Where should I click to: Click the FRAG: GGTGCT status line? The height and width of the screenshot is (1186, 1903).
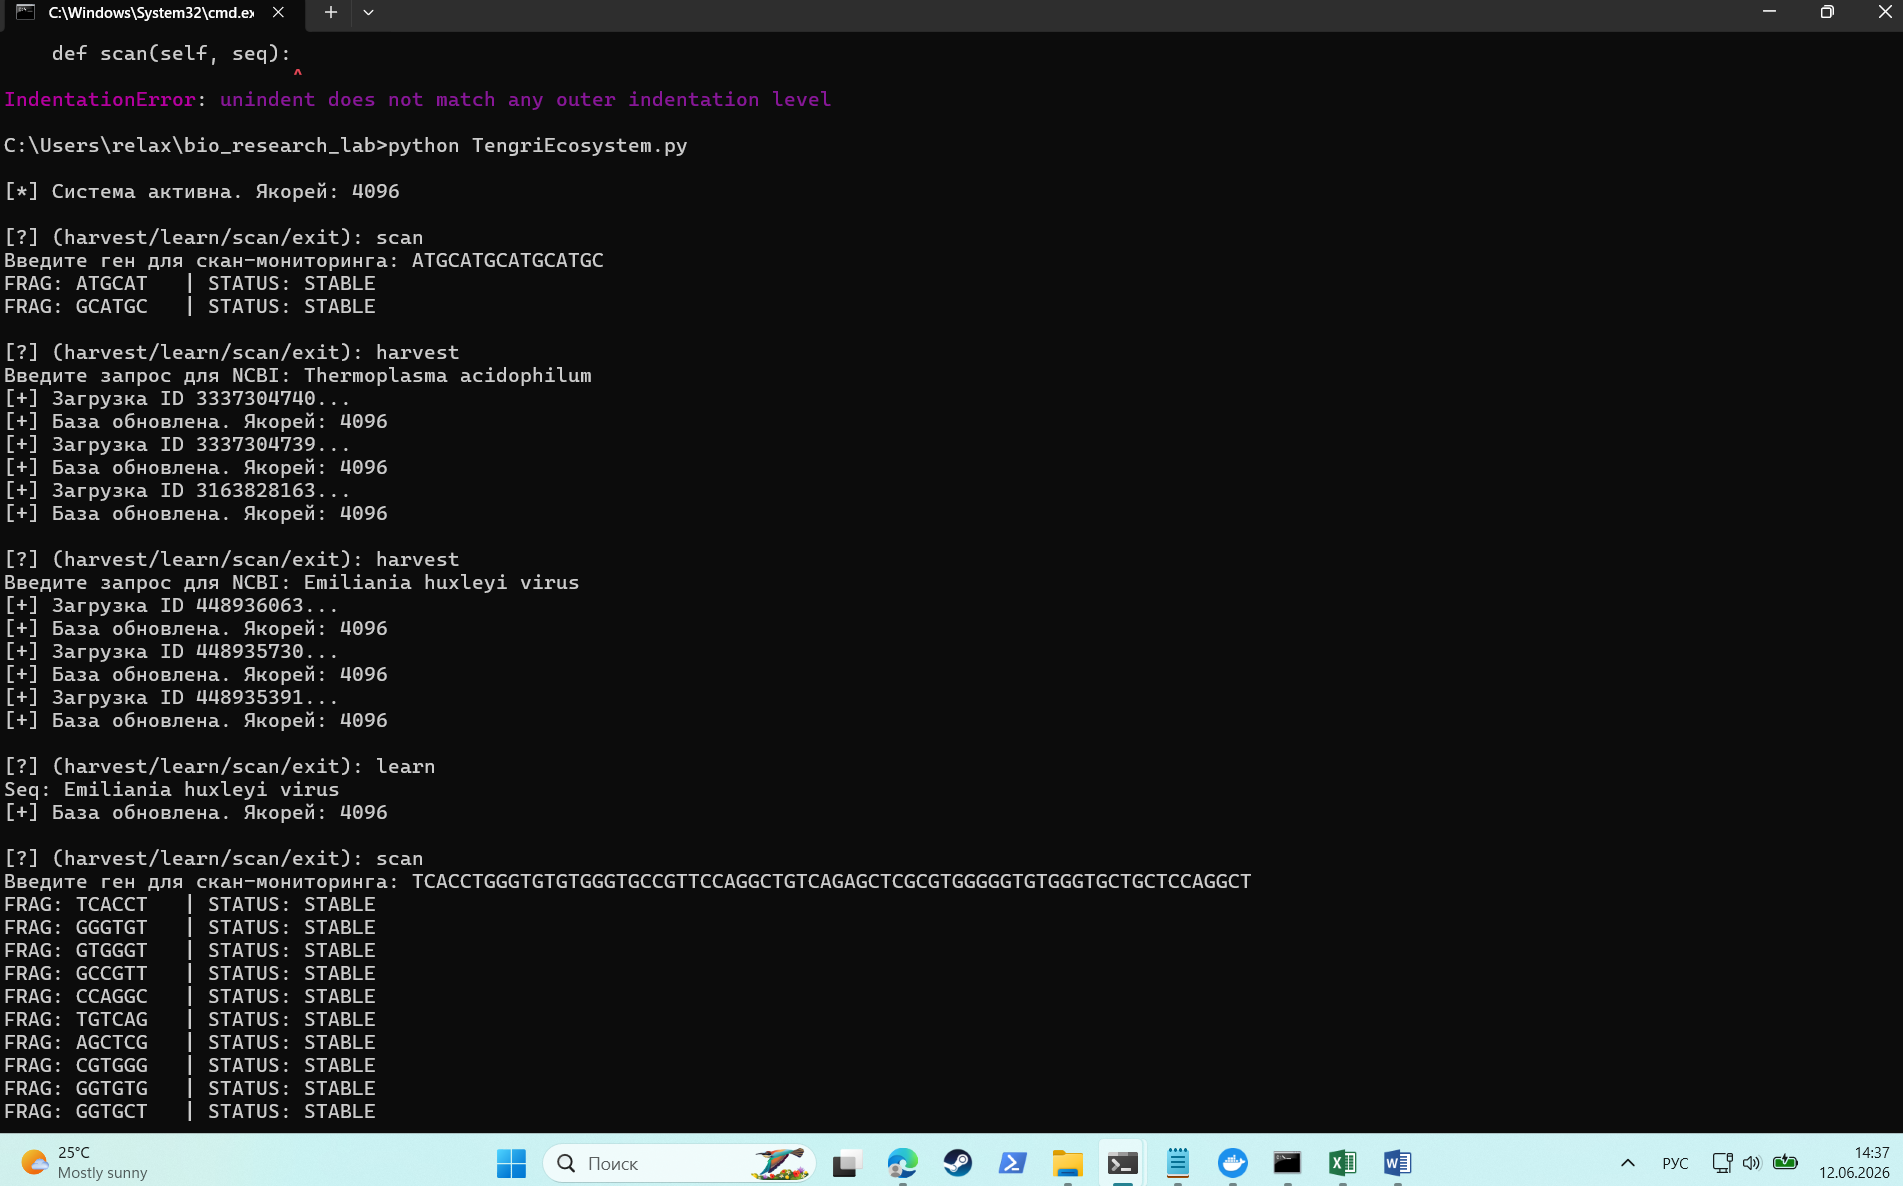[x=190, y=1112]
